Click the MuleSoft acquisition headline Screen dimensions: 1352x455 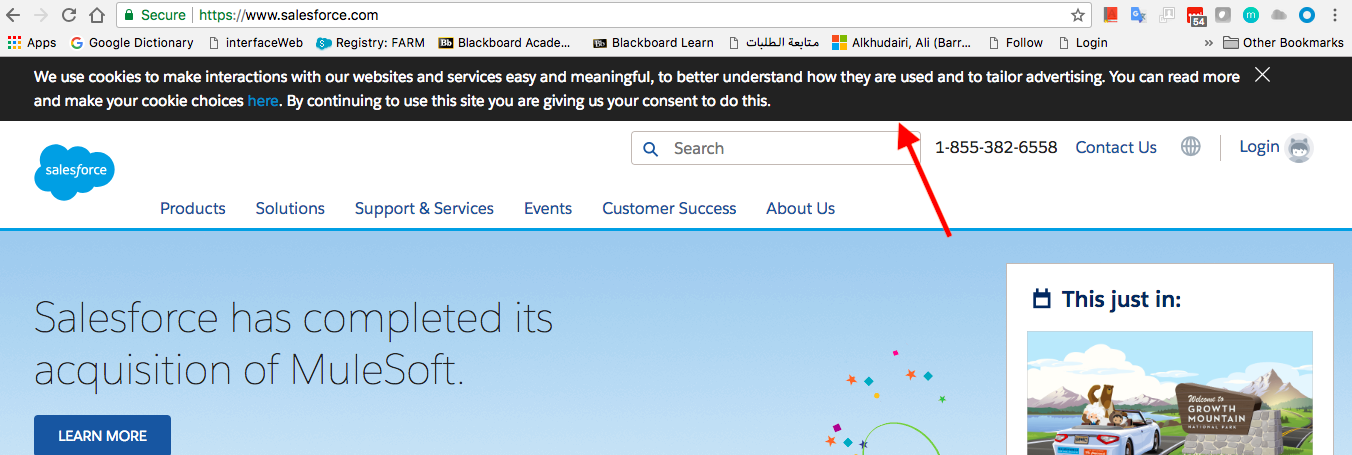293,344
